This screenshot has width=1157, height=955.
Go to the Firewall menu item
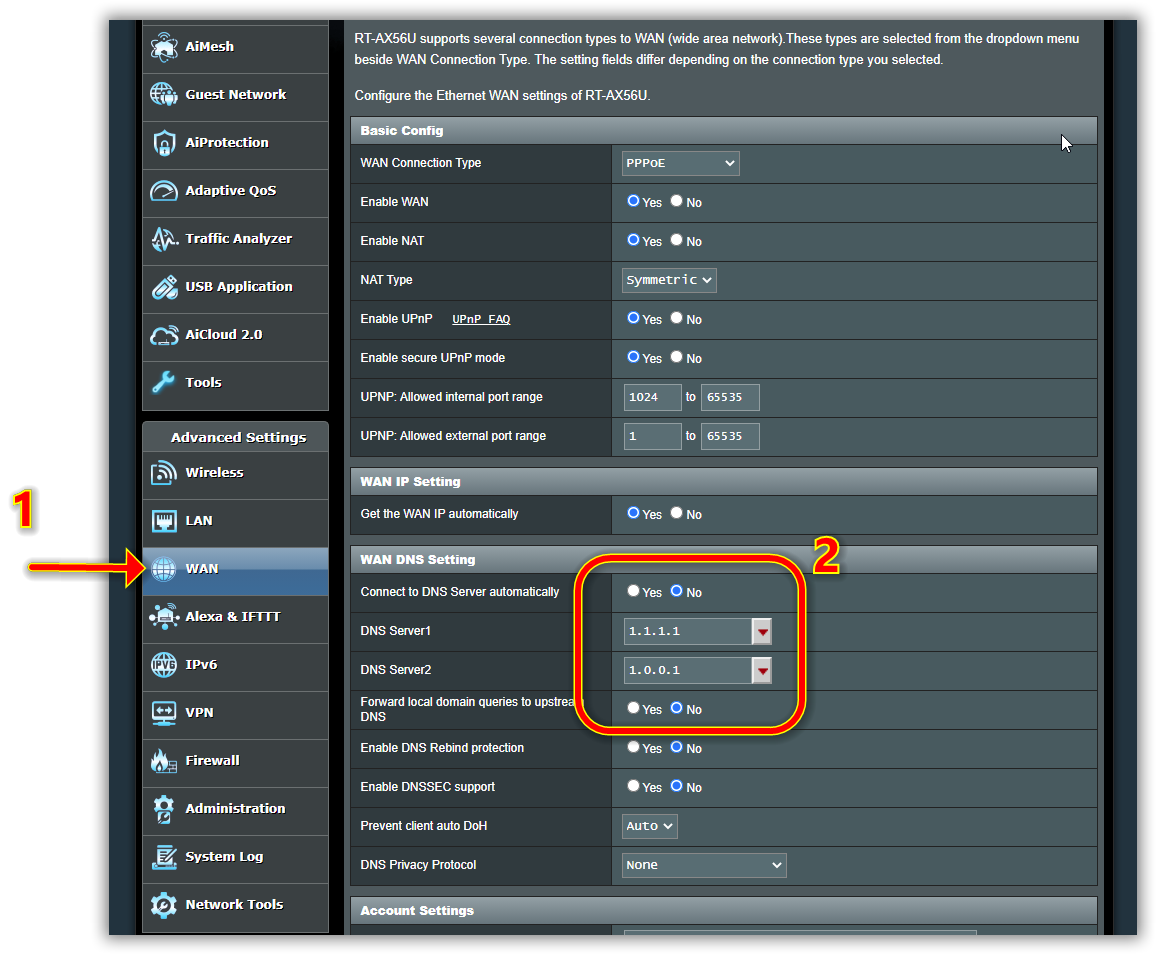coord(235,763)
